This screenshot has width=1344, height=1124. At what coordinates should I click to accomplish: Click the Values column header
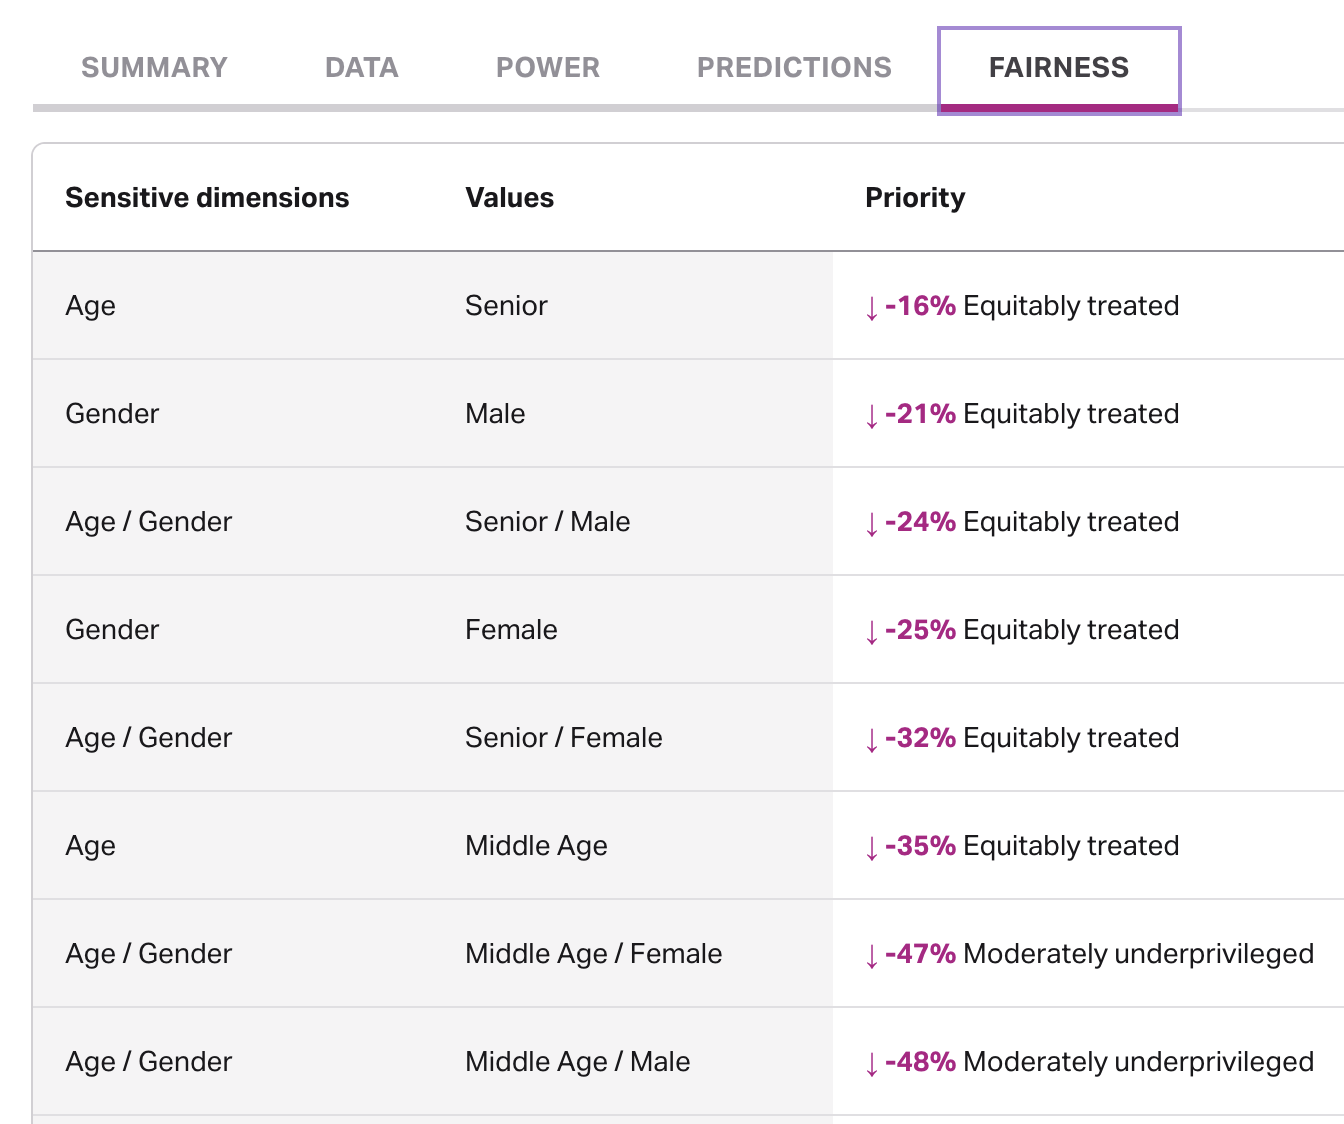click(509, 198)
